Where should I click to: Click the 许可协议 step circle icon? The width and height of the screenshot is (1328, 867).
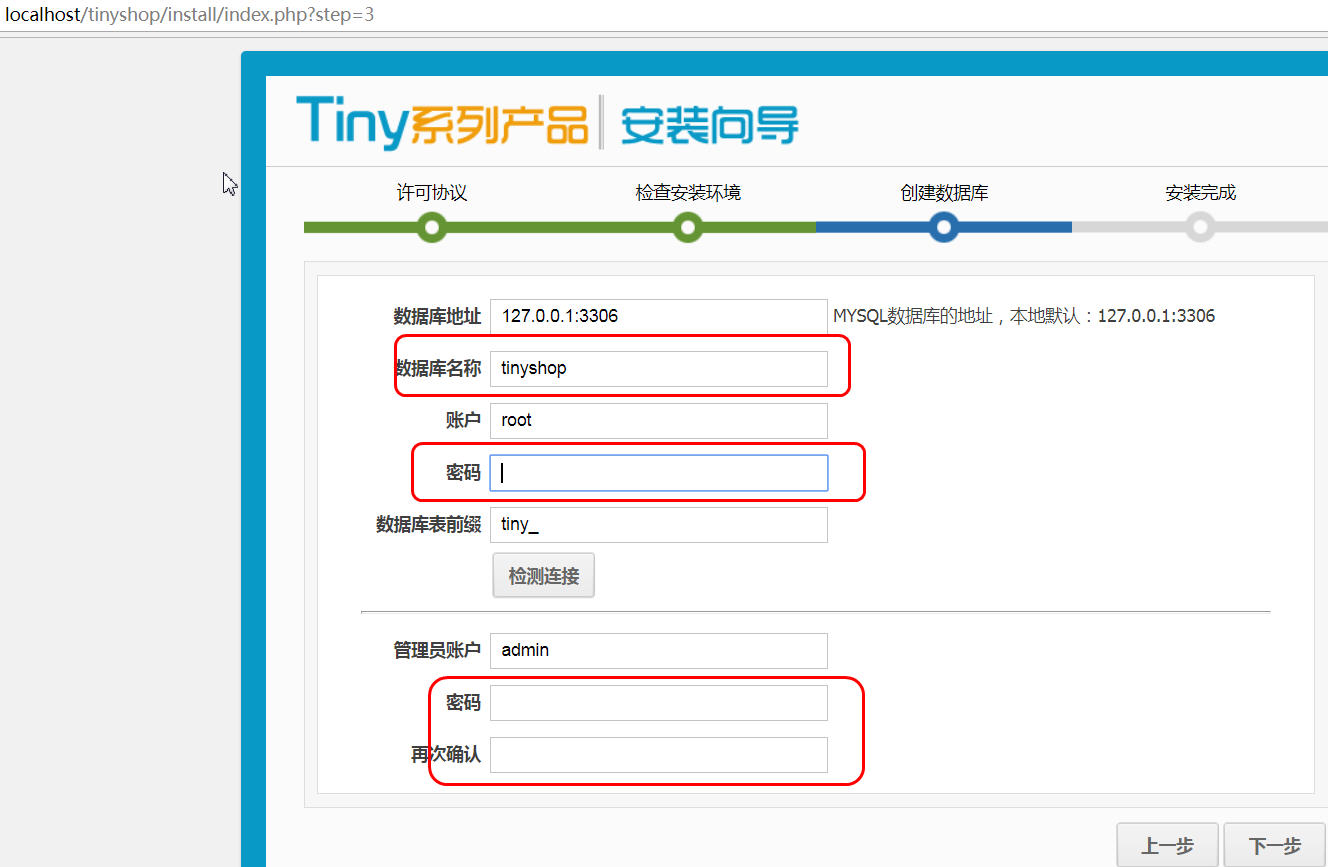tap(431, 227)
